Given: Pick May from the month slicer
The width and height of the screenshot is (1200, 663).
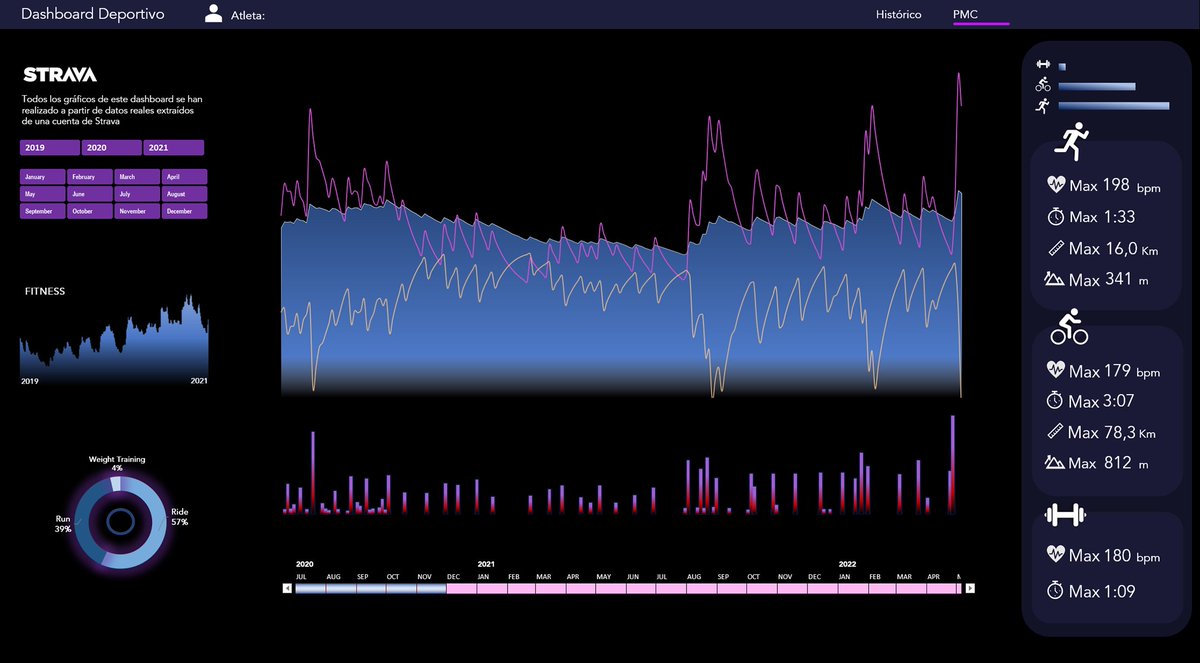Looking at the screenshot, I should tap(43, 194).
